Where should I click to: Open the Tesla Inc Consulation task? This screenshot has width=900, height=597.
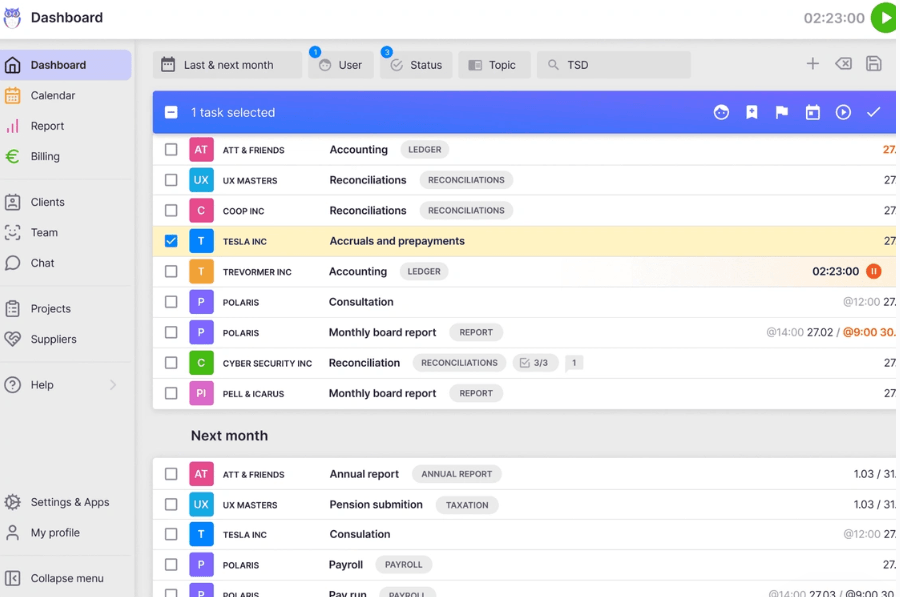tap(360, 534)
